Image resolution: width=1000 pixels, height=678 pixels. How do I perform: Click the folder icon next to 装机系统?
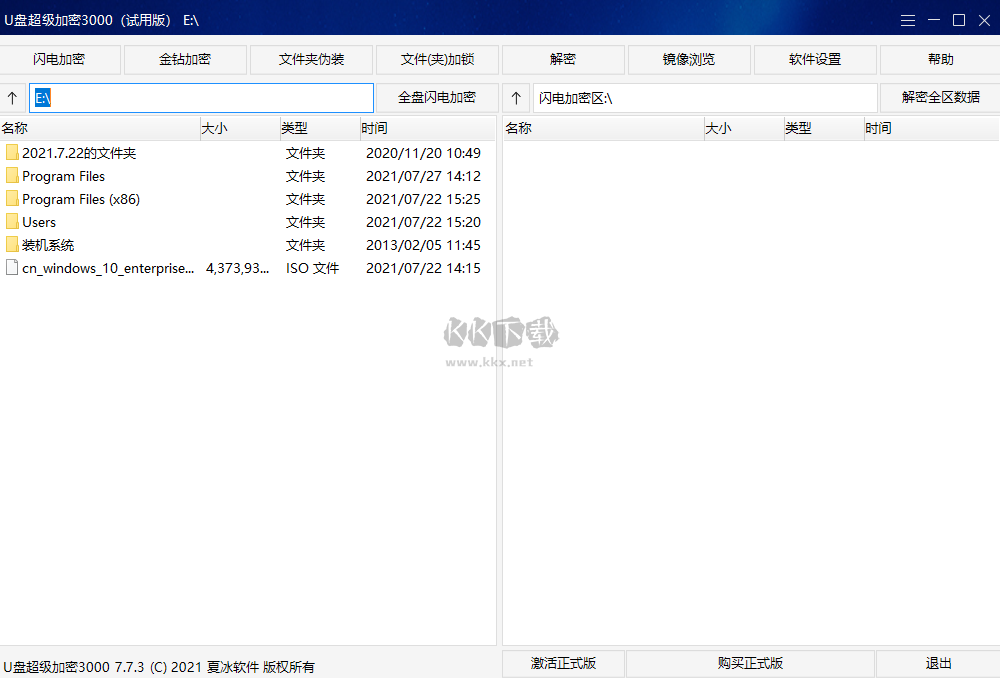pyautogui.click(x=12, y=244)
